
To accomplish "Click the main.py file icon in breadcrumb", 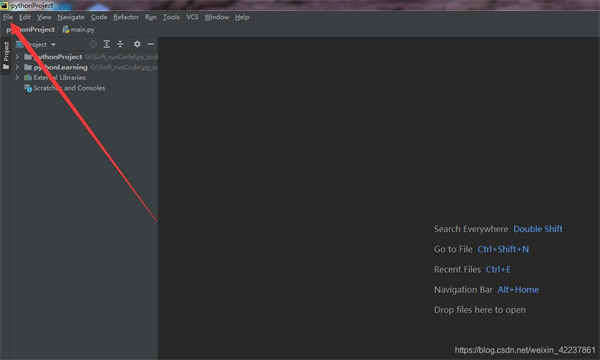I will click(x=66, y=29).
